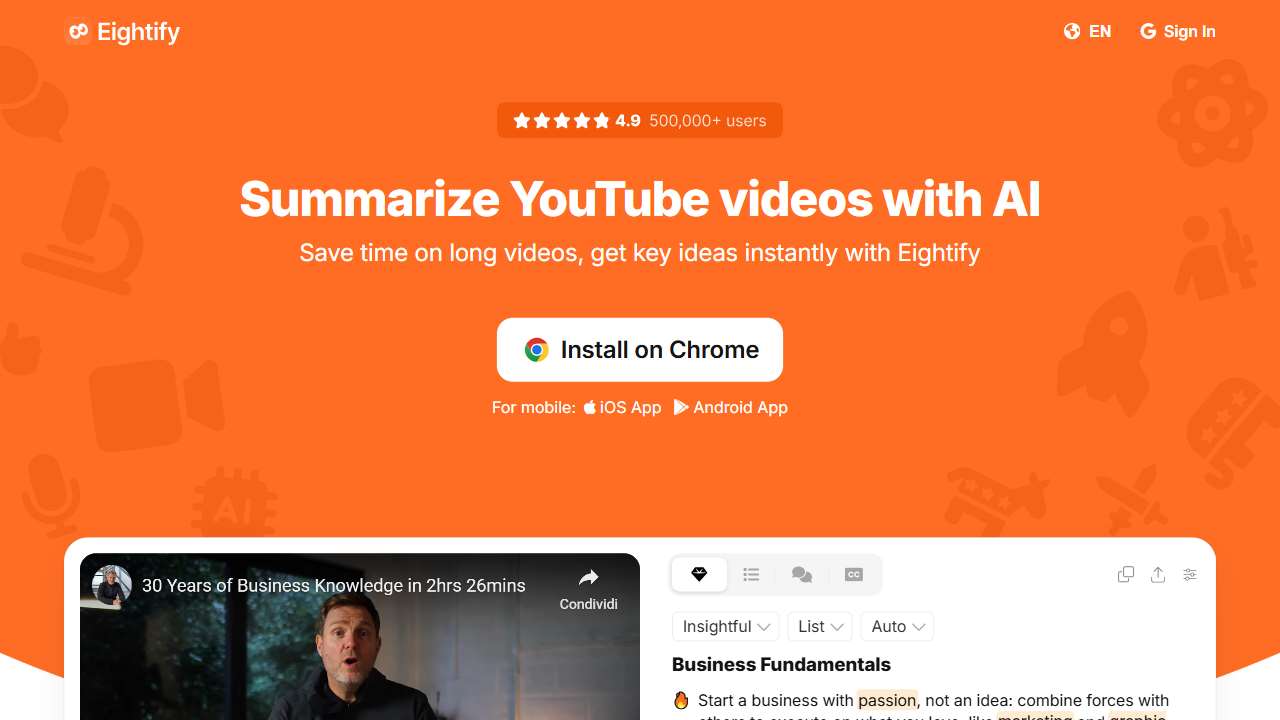
Task: Open summary settings sliders icon
Action: [1190, 574]
